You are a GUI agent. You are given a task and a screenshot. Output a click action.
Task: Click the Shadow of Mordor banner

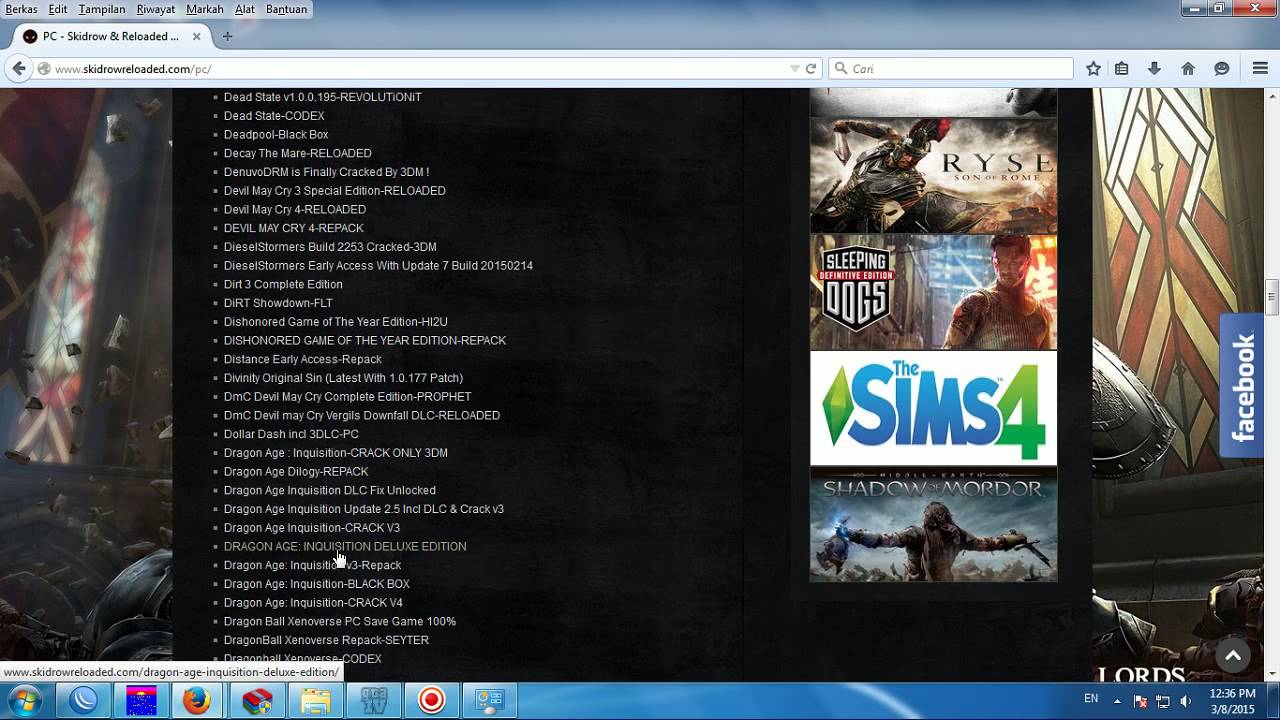(x=933, y=524)
